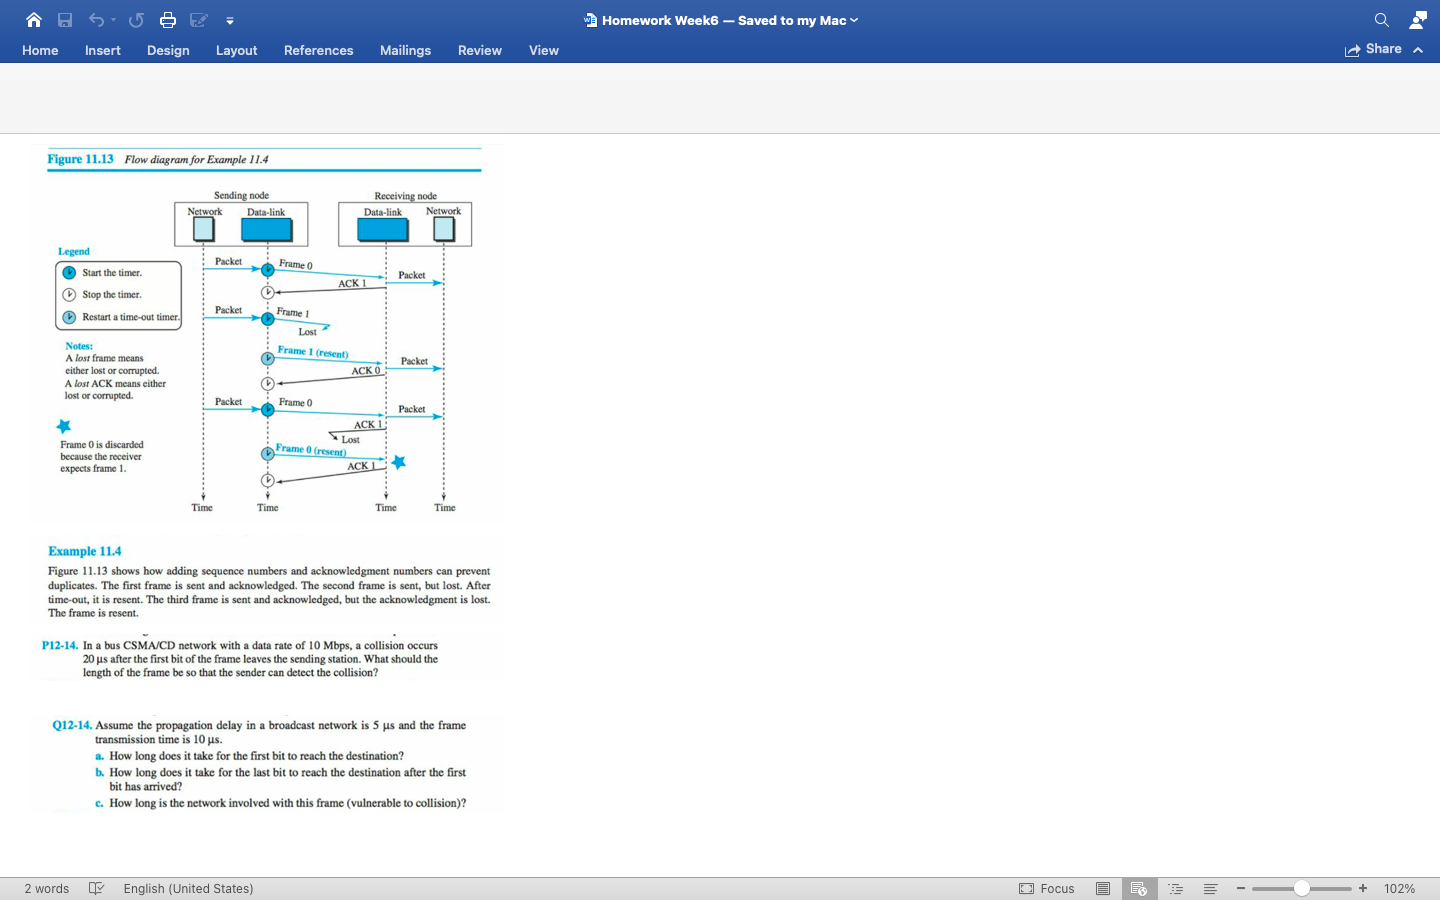Click the Redo icon
Viewport: 1440px width, 900px height.
tap(136, 20)
